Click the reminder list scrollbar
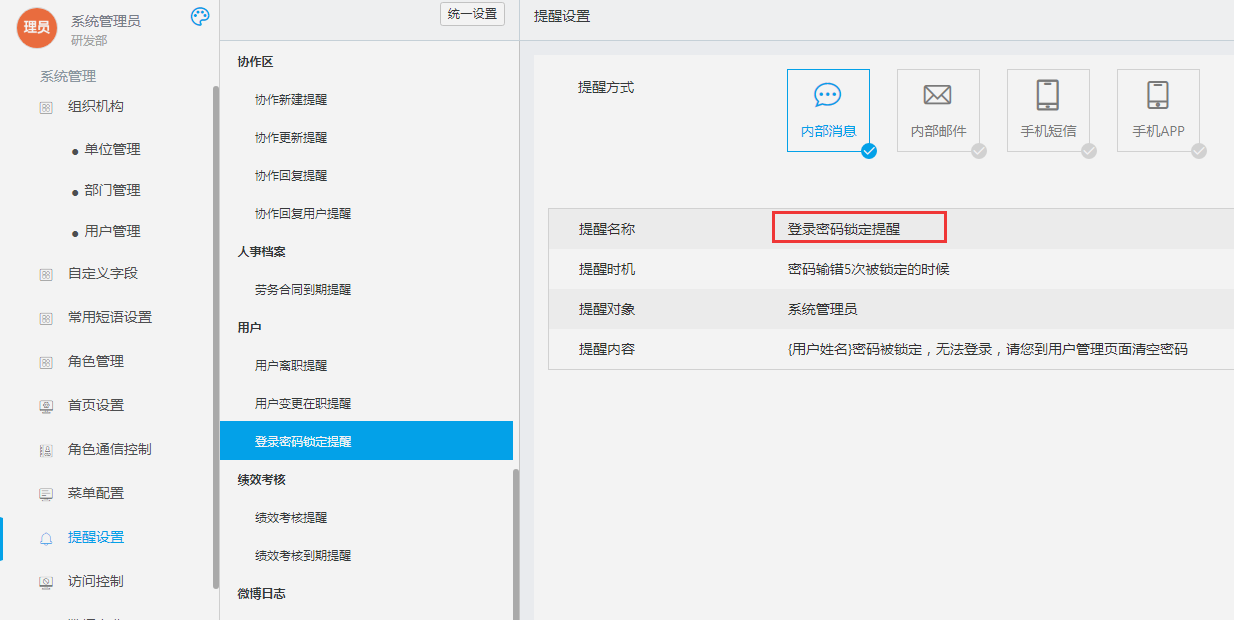 click(516, 545)
